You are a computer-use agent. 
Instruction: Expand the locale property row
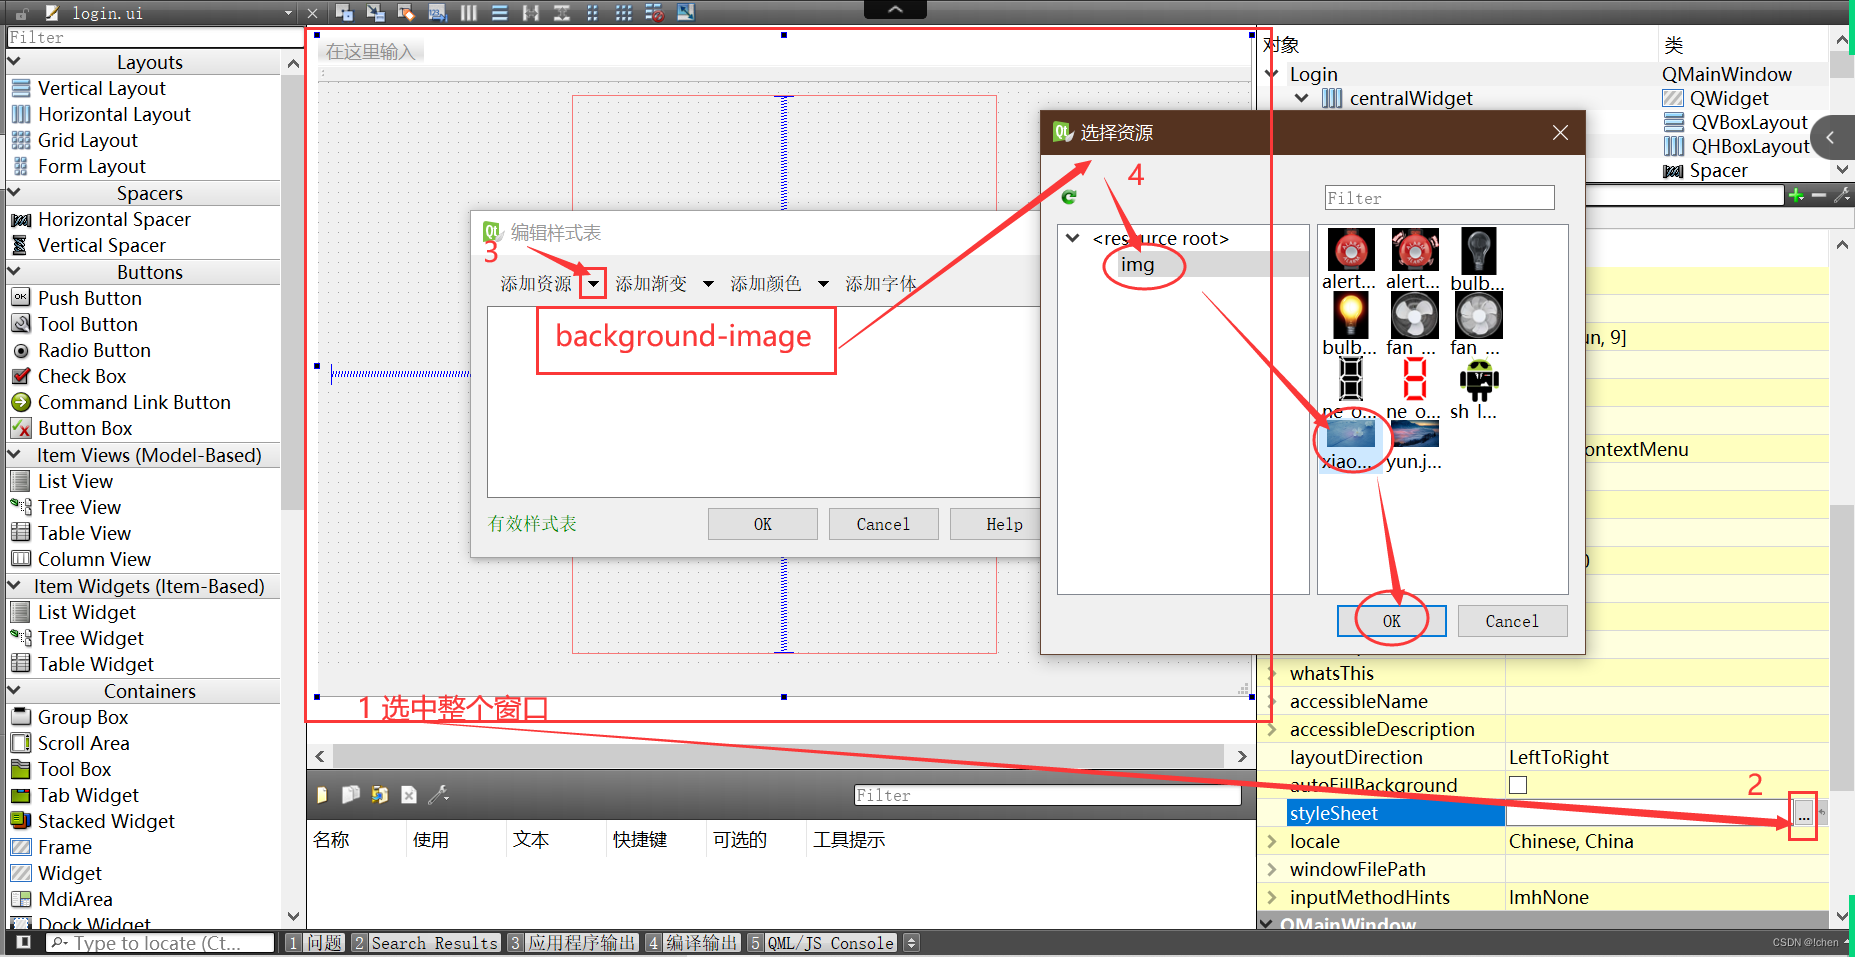click(1272, 841)
